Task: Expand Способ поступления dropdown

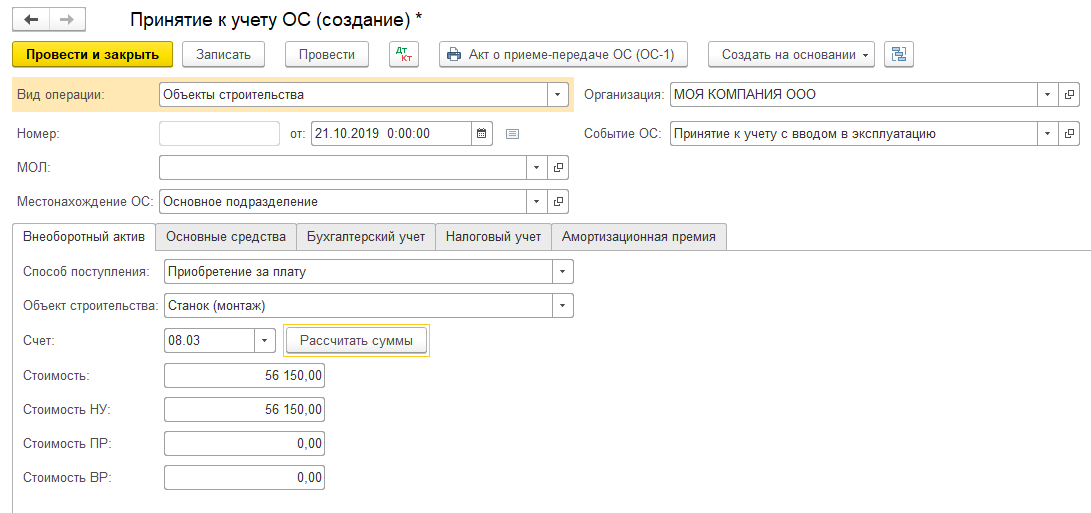Action: [563, 271]
